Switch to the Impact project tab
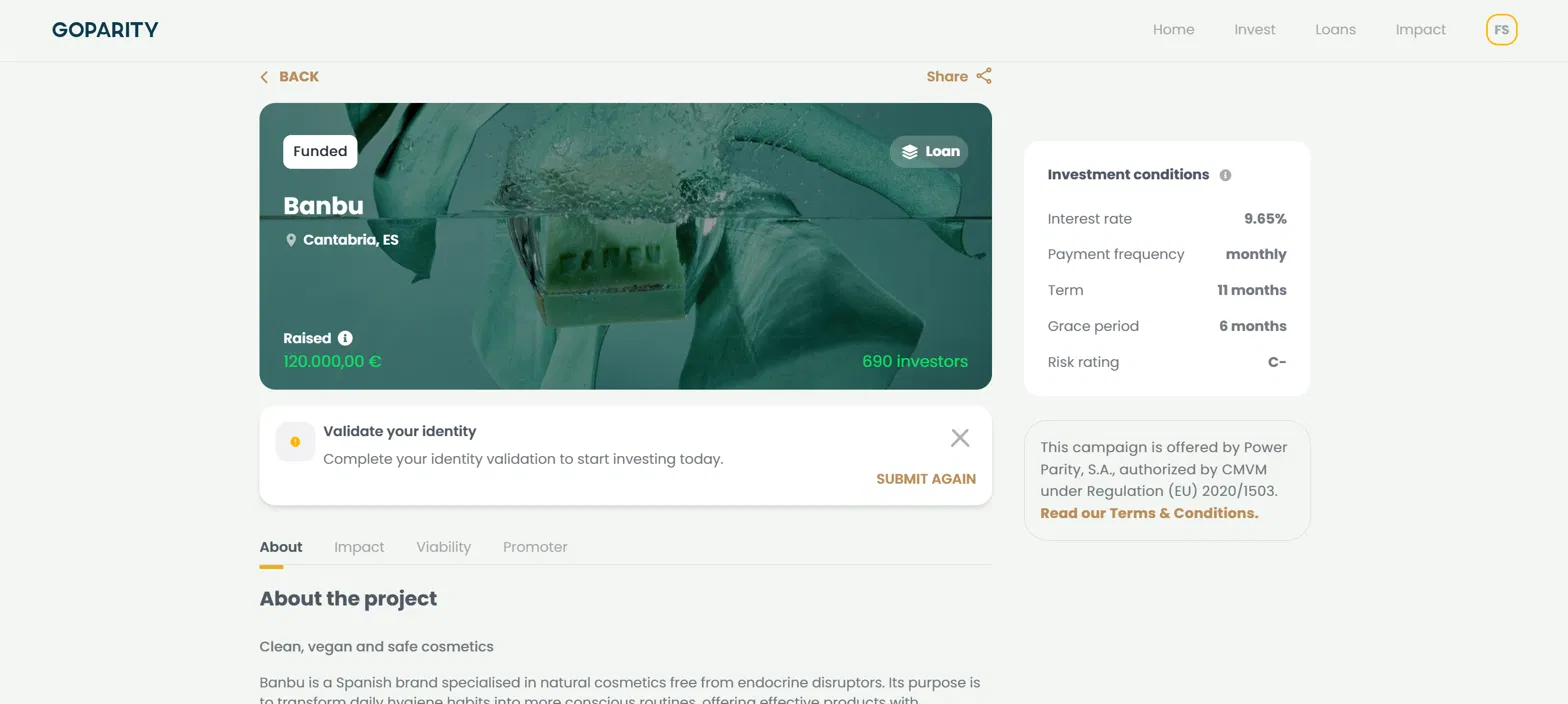 pos(359,547)
